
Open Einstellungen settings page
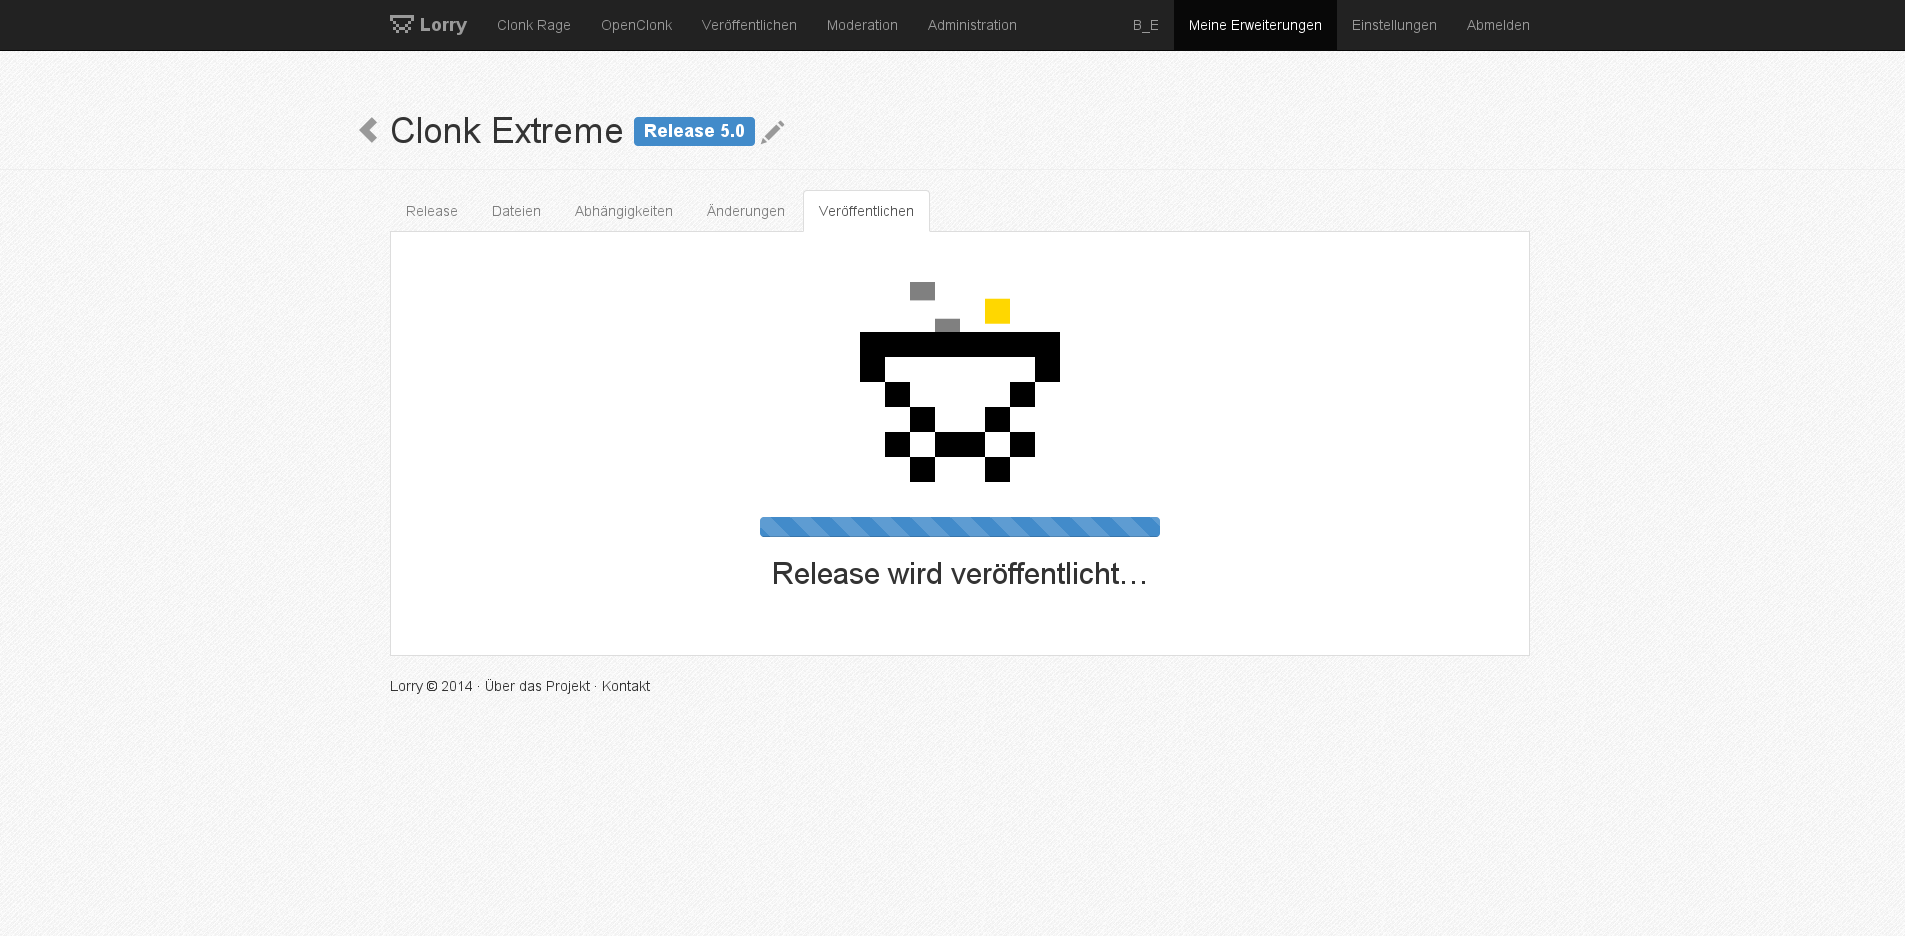[1394, 25]
